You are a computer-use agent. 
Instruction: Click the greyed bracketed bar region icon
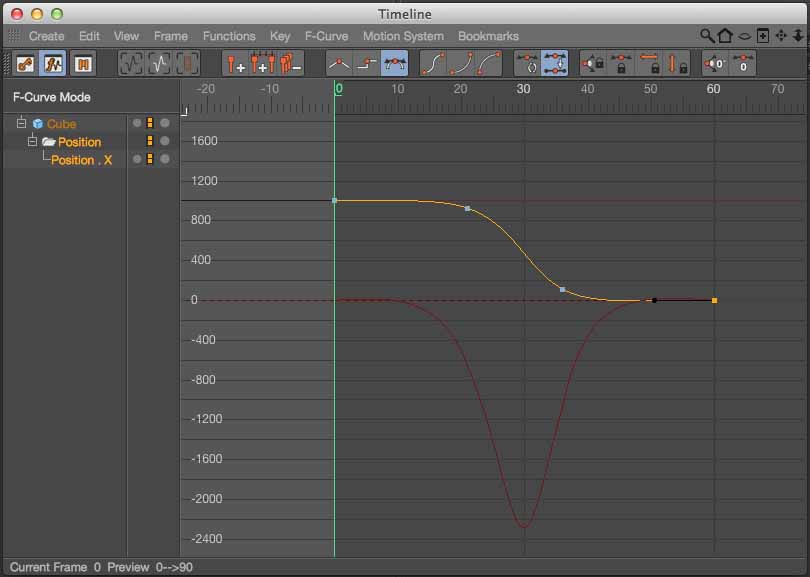click(x=187, y=64)
